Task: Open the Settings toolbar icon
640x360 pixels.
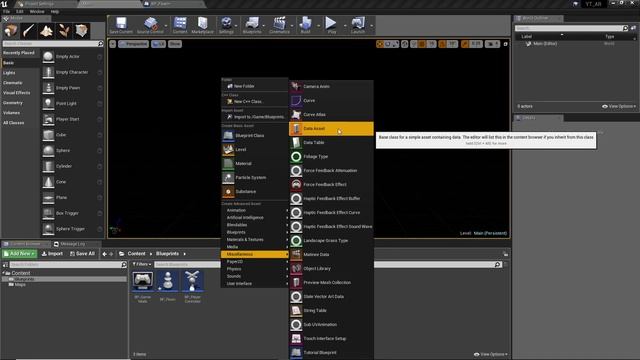Action: coord(226,25)
